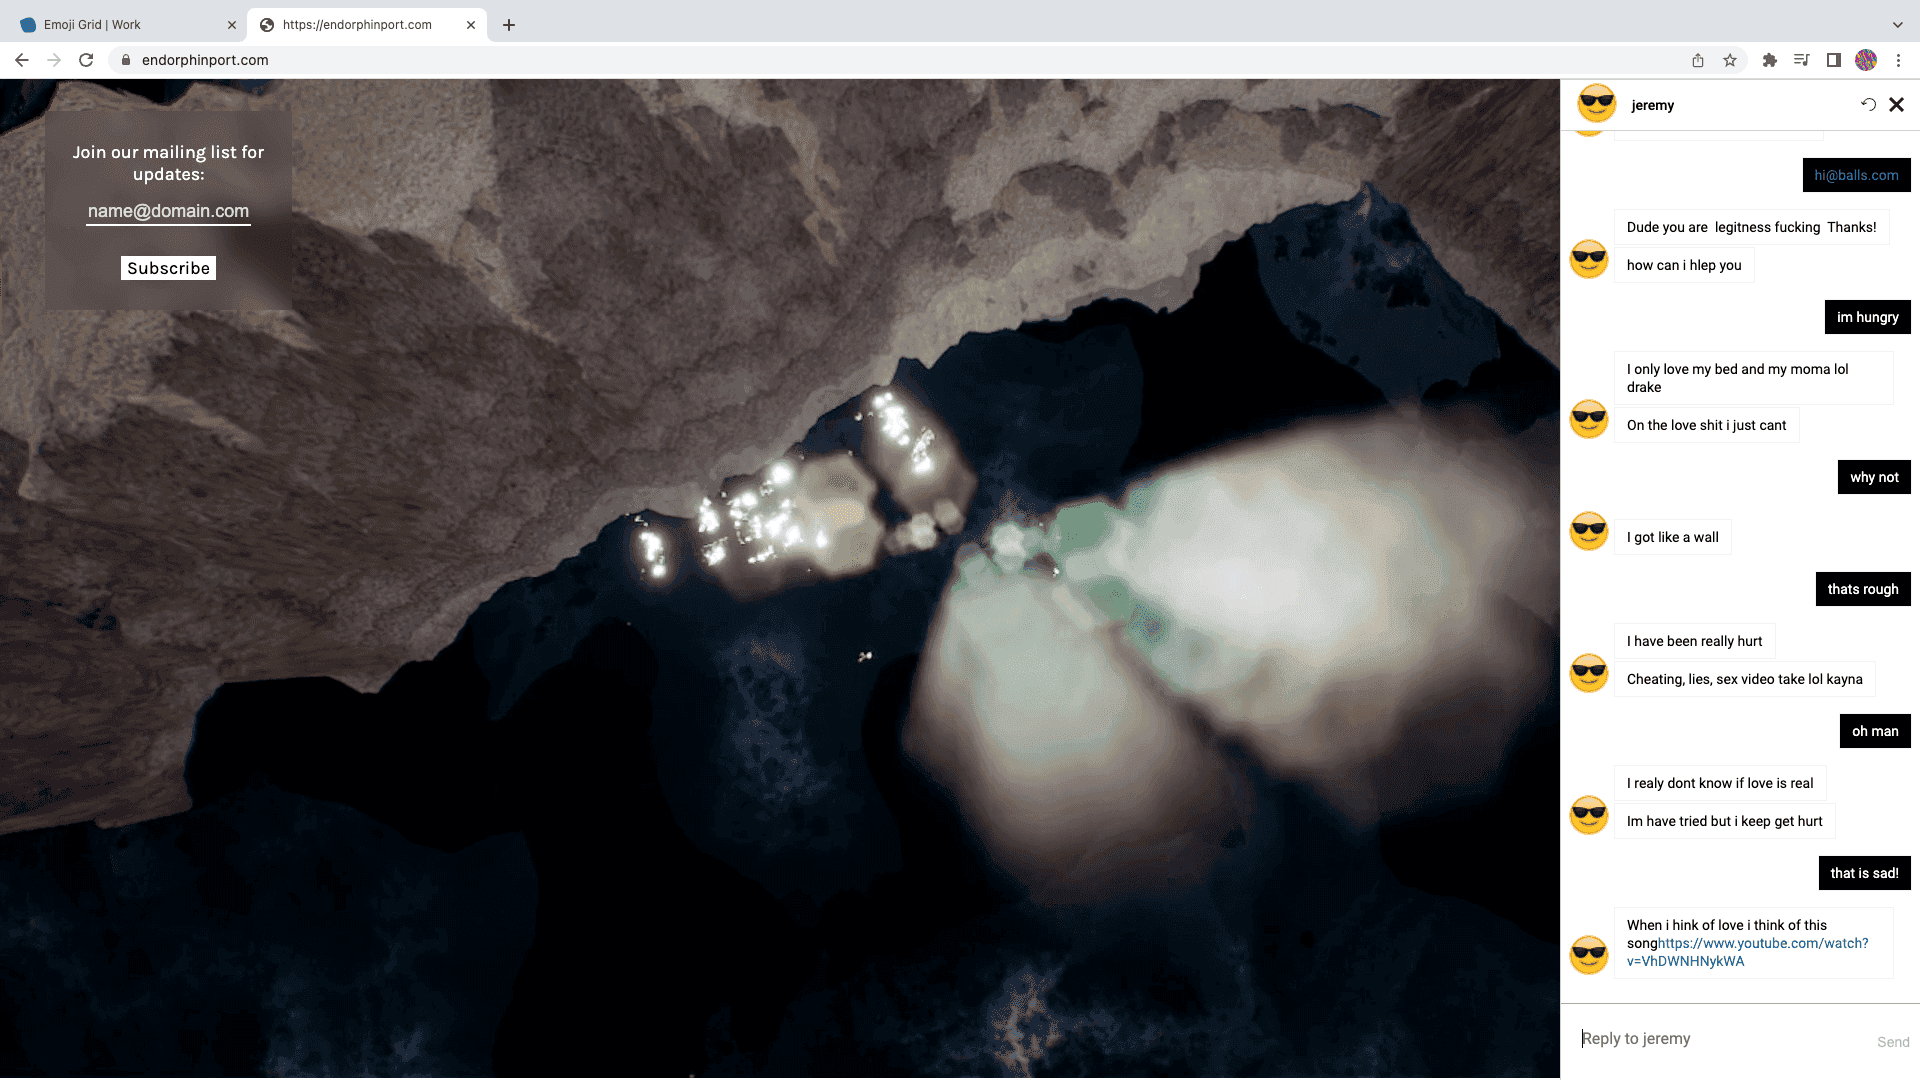Click "I realy dont know if love is real"
Viewport: 1920px width, 1080px height.
1720,783
